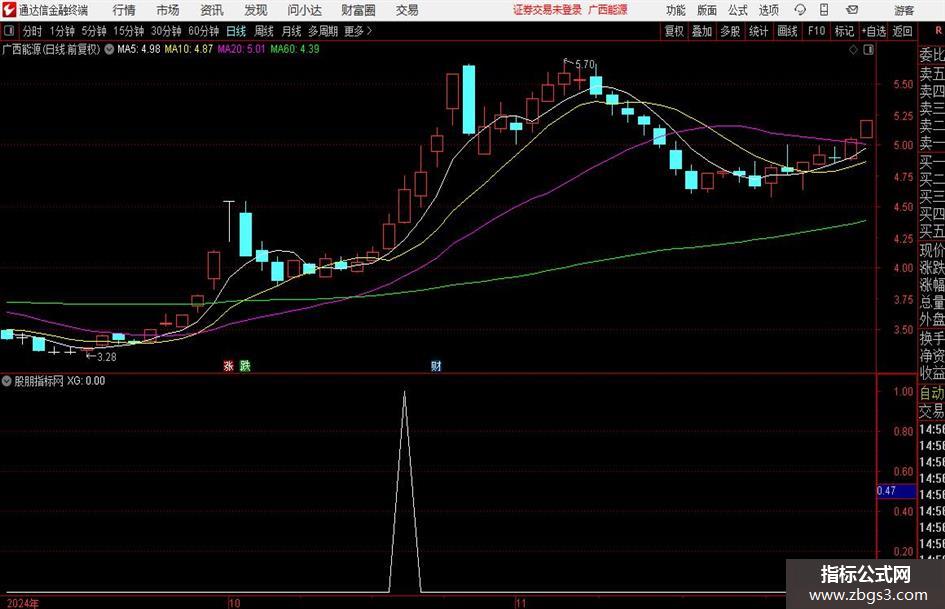Viewport: 945px width, 609px height.
Task: Click the 2024年 label on time axis
Action: click(x=23, y=603)
